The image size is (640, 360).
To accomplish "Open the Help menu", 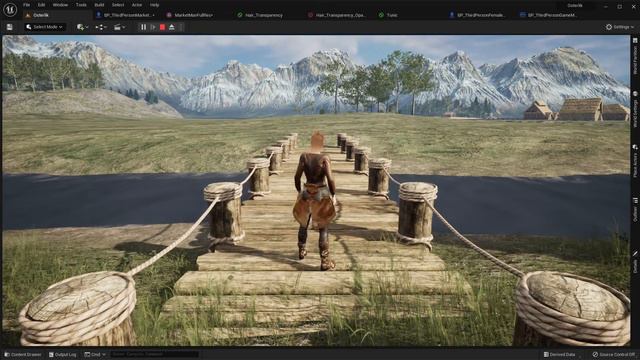I will [x=154, y=5].
